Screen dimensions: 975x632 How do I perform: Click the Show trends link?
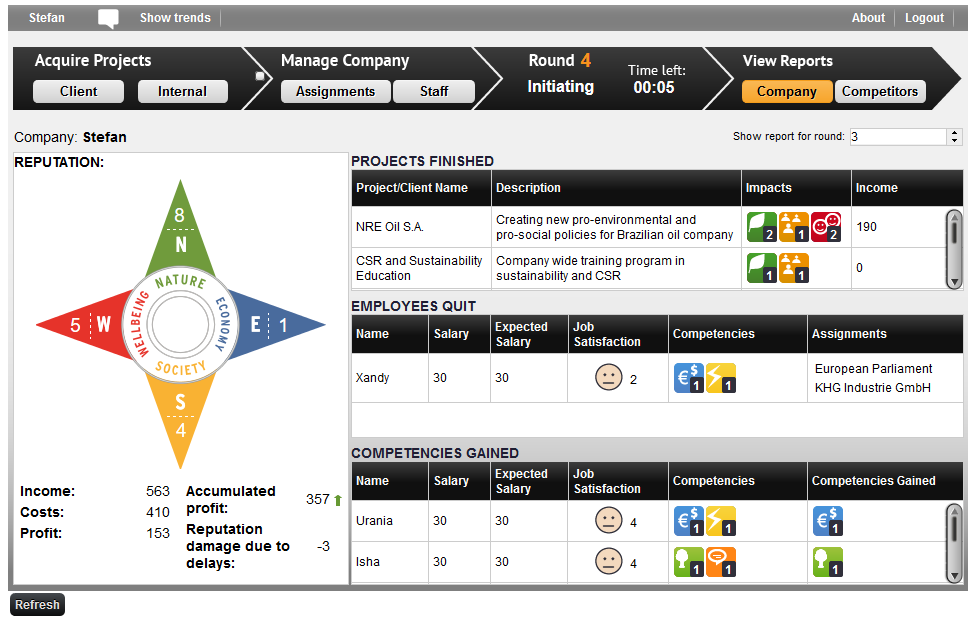(175, 18)
